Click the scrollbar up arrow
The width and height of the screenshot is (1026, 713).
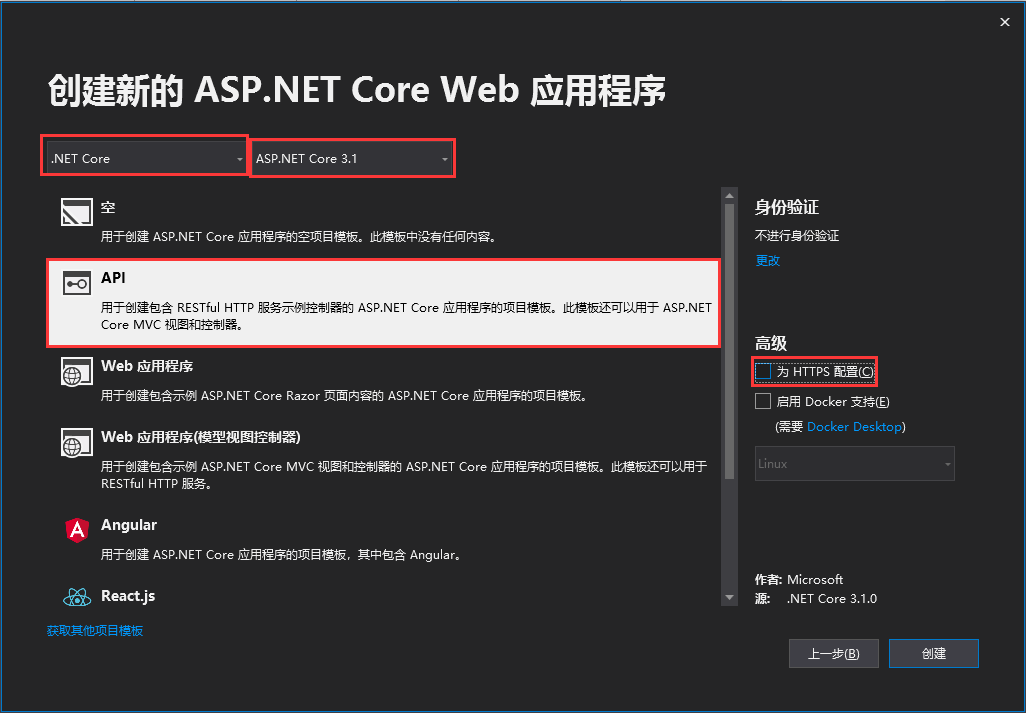pos(729,196)
